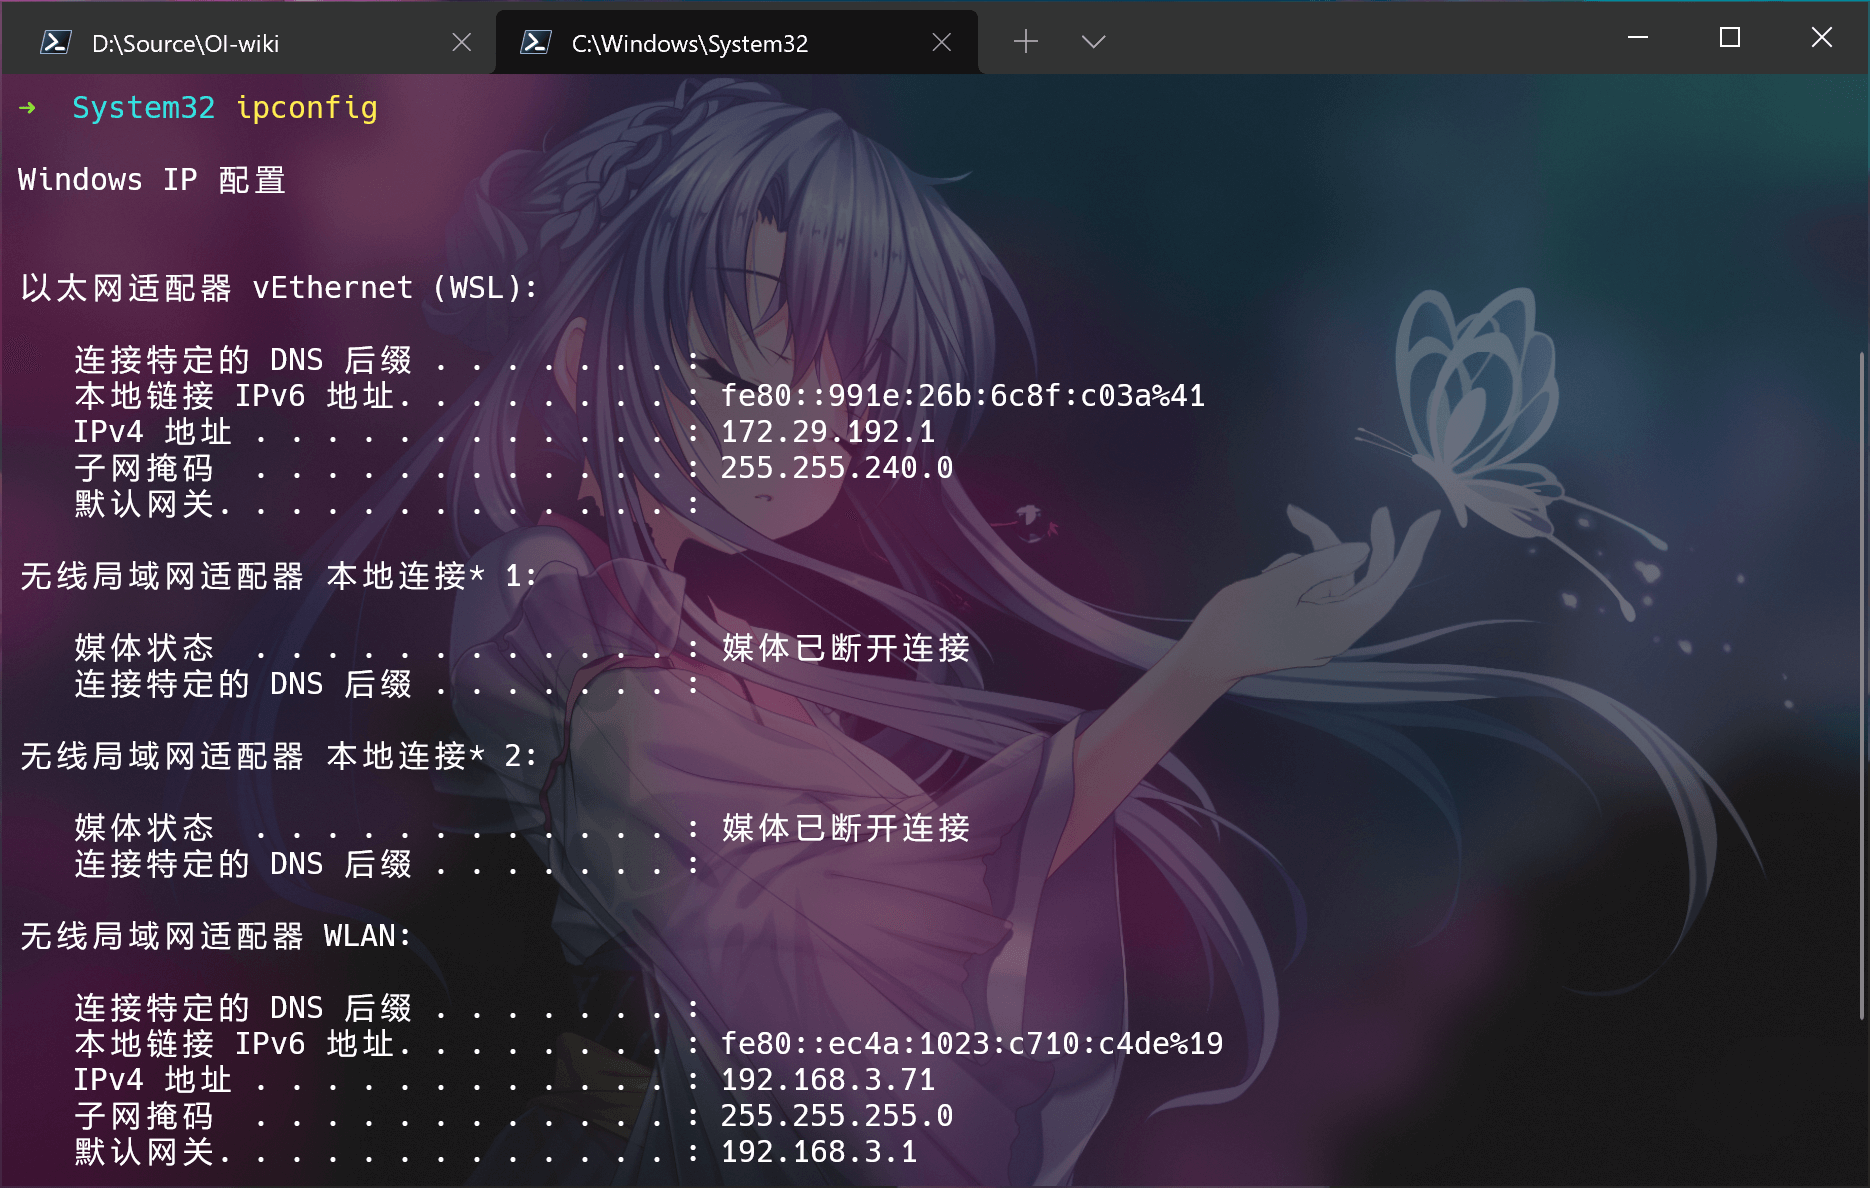
Task: Click the 'Windows IP 配置' heading
Action: [x=152, y=180]
